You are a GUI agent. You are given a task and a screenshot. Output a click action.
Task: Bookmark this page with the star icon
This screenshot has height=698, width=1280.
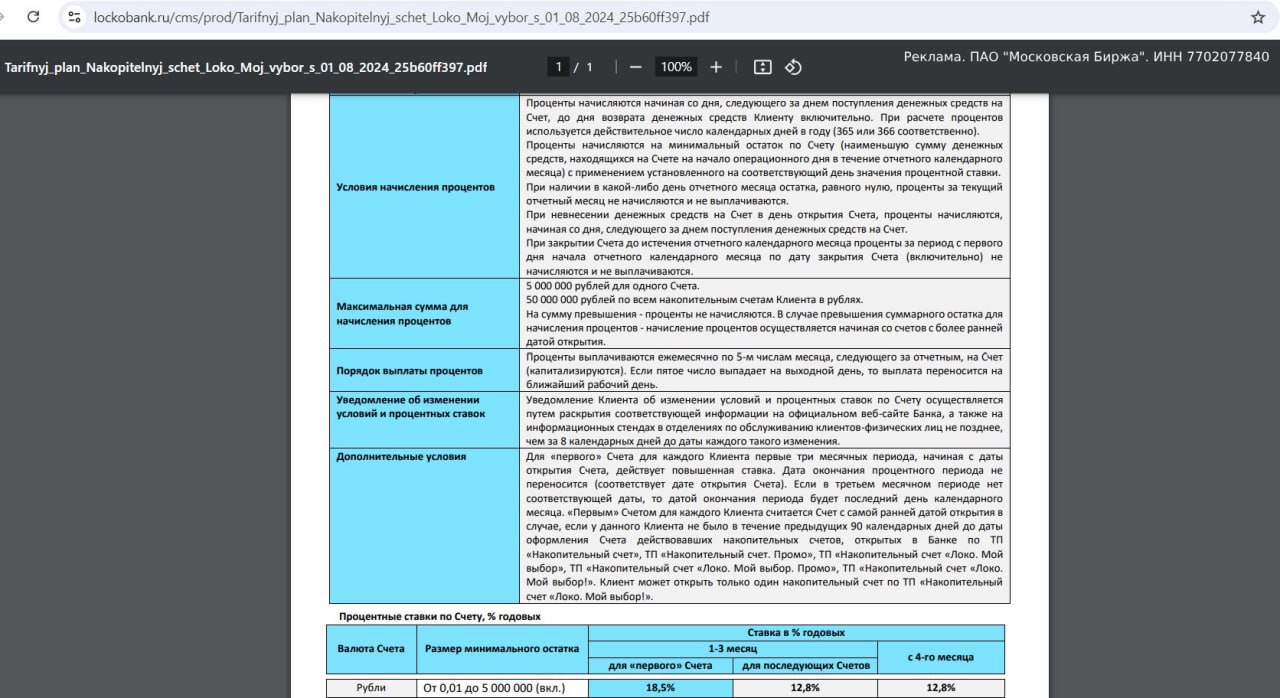click(x=1258, y=17)
